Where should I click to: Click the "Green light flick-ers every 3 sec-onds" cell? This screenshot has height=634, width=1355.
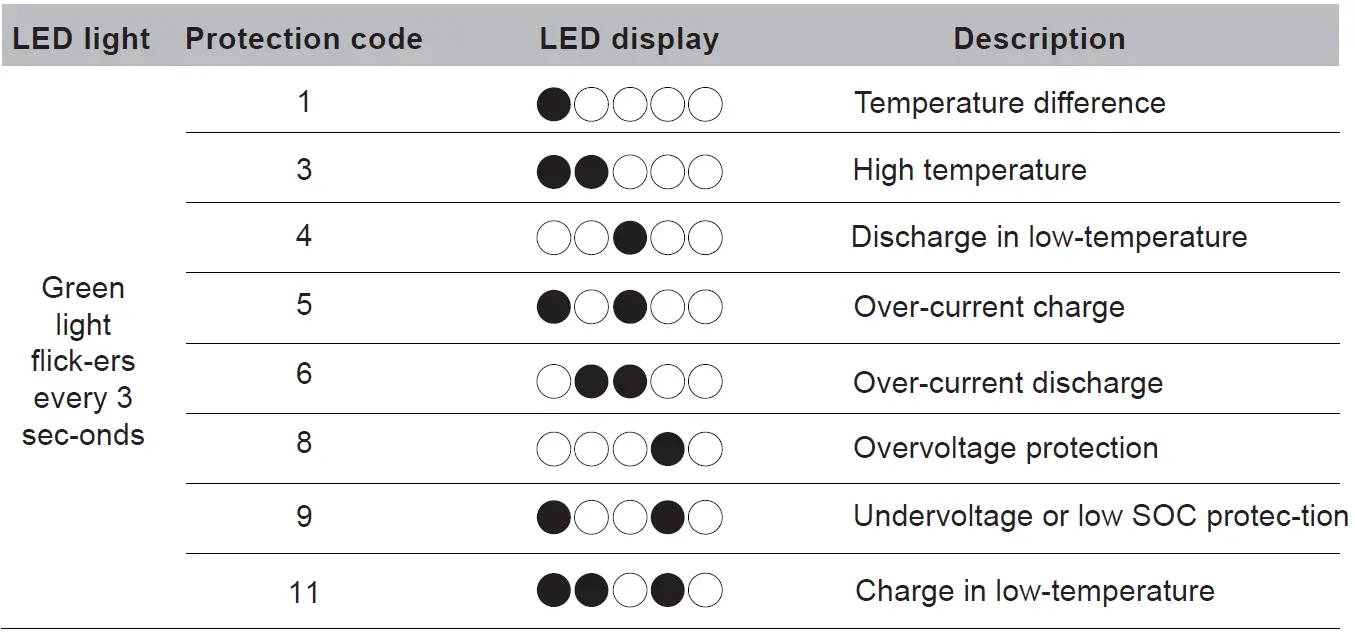pos(83,361)
